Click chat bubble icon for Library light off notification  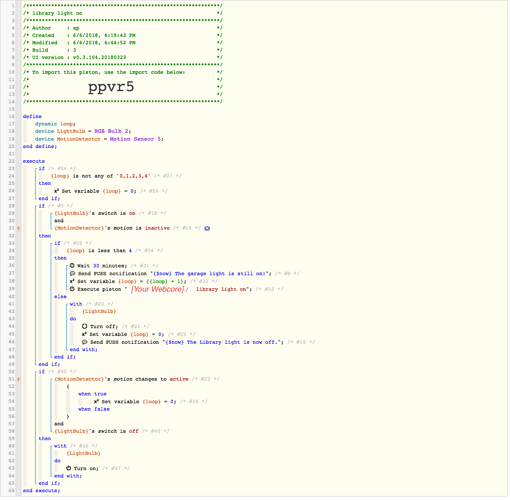[x=85, y=343]
